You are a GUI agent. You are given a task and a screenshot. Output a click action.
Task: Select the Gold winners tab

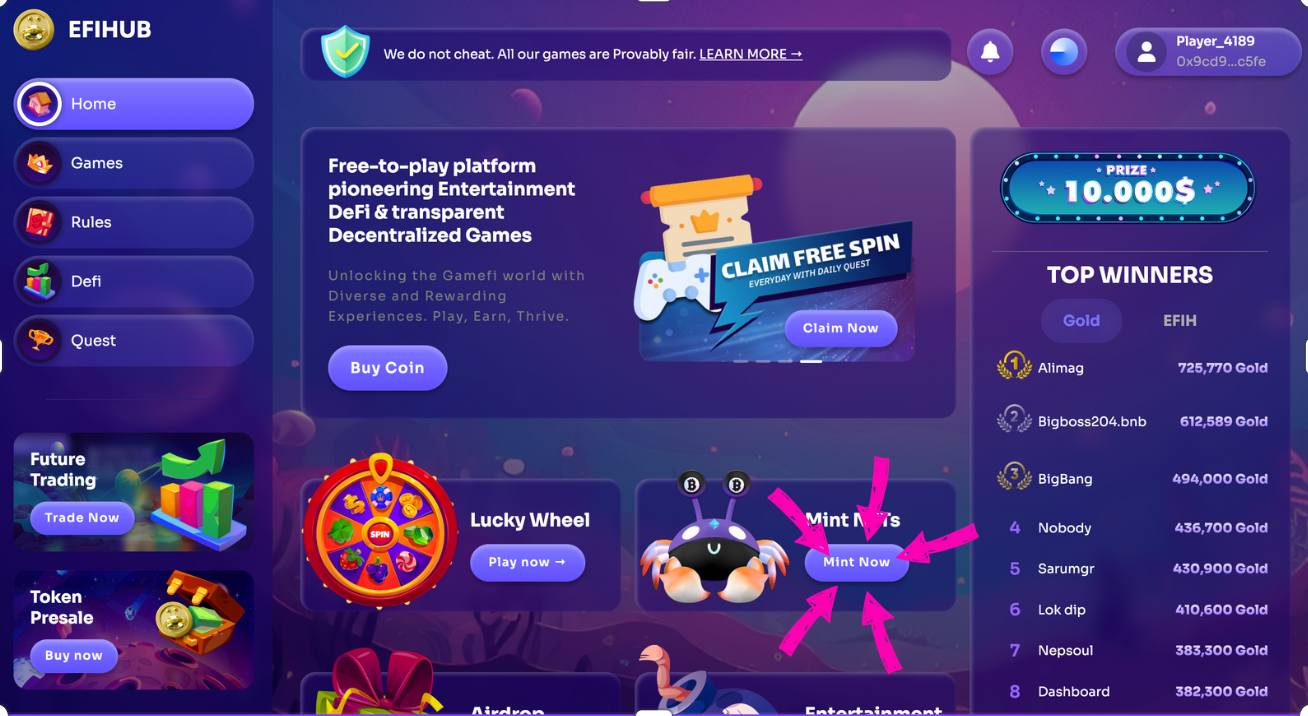pos(1081,321)
